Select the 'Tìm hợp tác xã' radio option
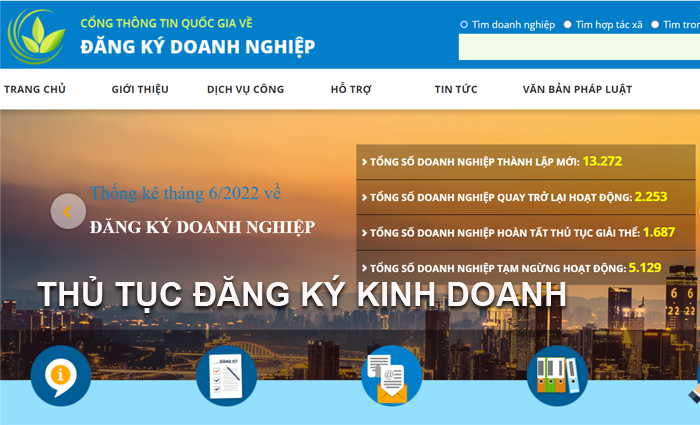The image size is (700, 425). pos(567,25)
